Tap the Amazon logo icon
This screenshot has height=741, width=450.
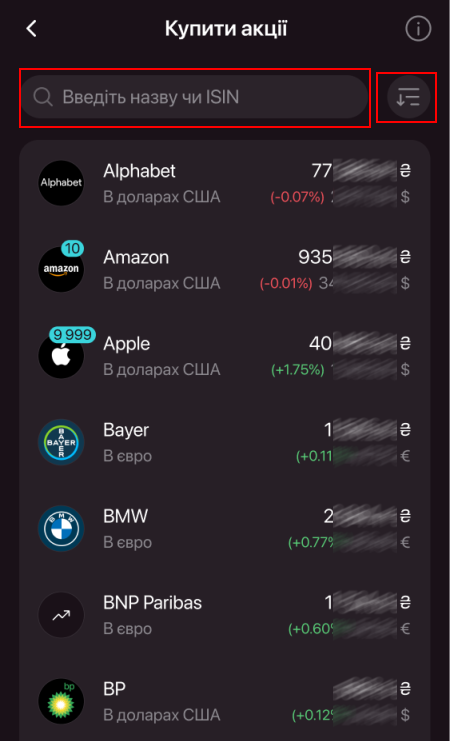coord(61,269)
